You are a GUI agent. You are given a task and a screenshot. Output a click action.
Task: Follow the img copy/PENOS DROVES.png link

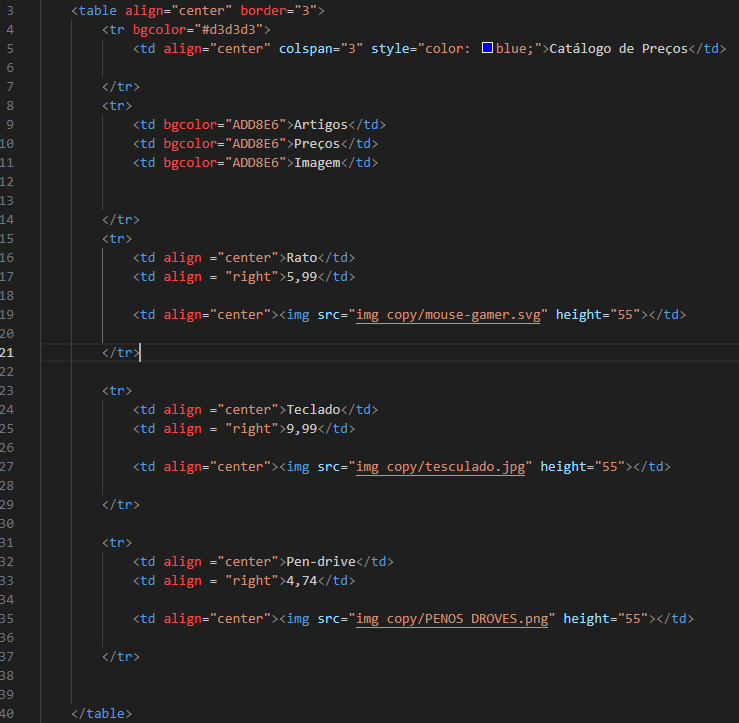(451, 619)
